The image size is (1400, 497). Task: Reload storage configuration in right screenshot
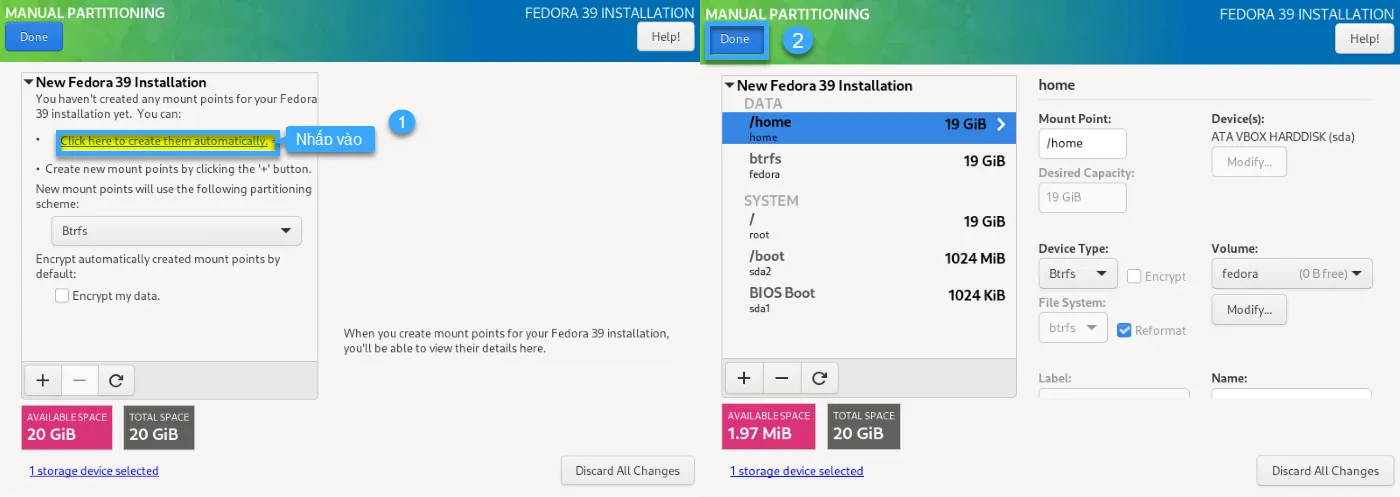pyautogui.click(x=820, y=378)
